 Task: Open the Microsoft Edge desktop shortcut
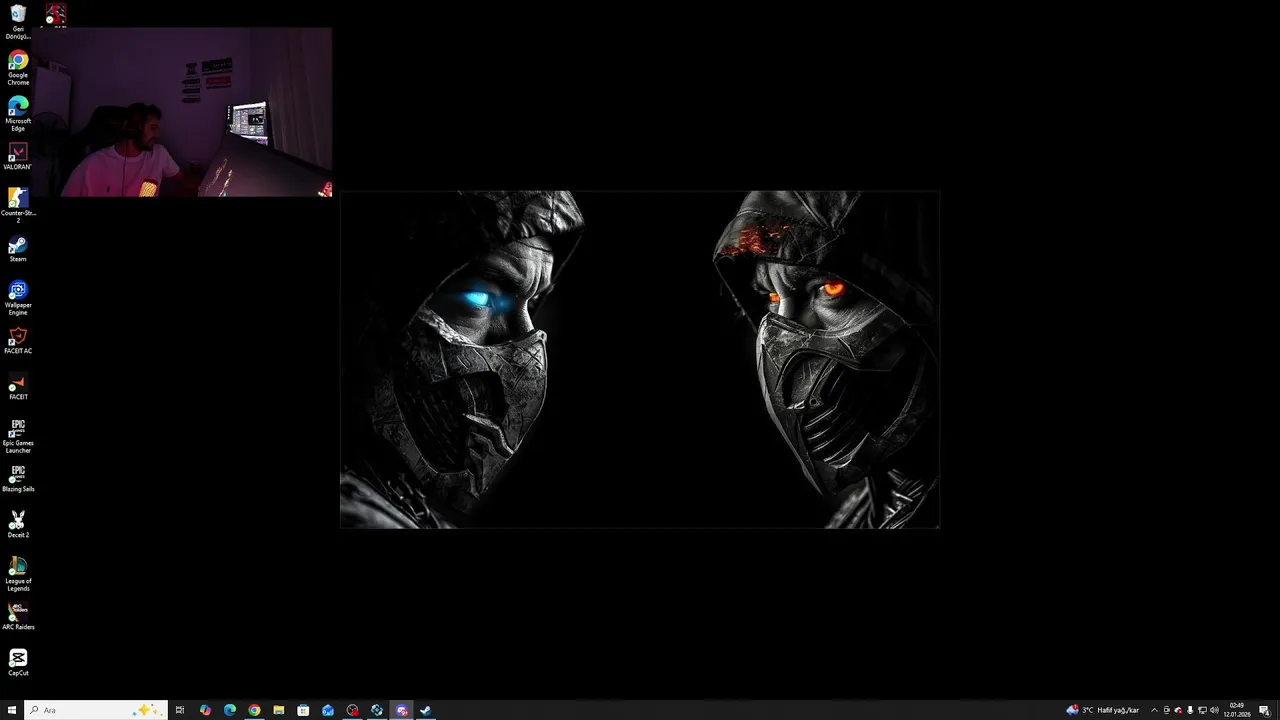click(x=18, y=113)
